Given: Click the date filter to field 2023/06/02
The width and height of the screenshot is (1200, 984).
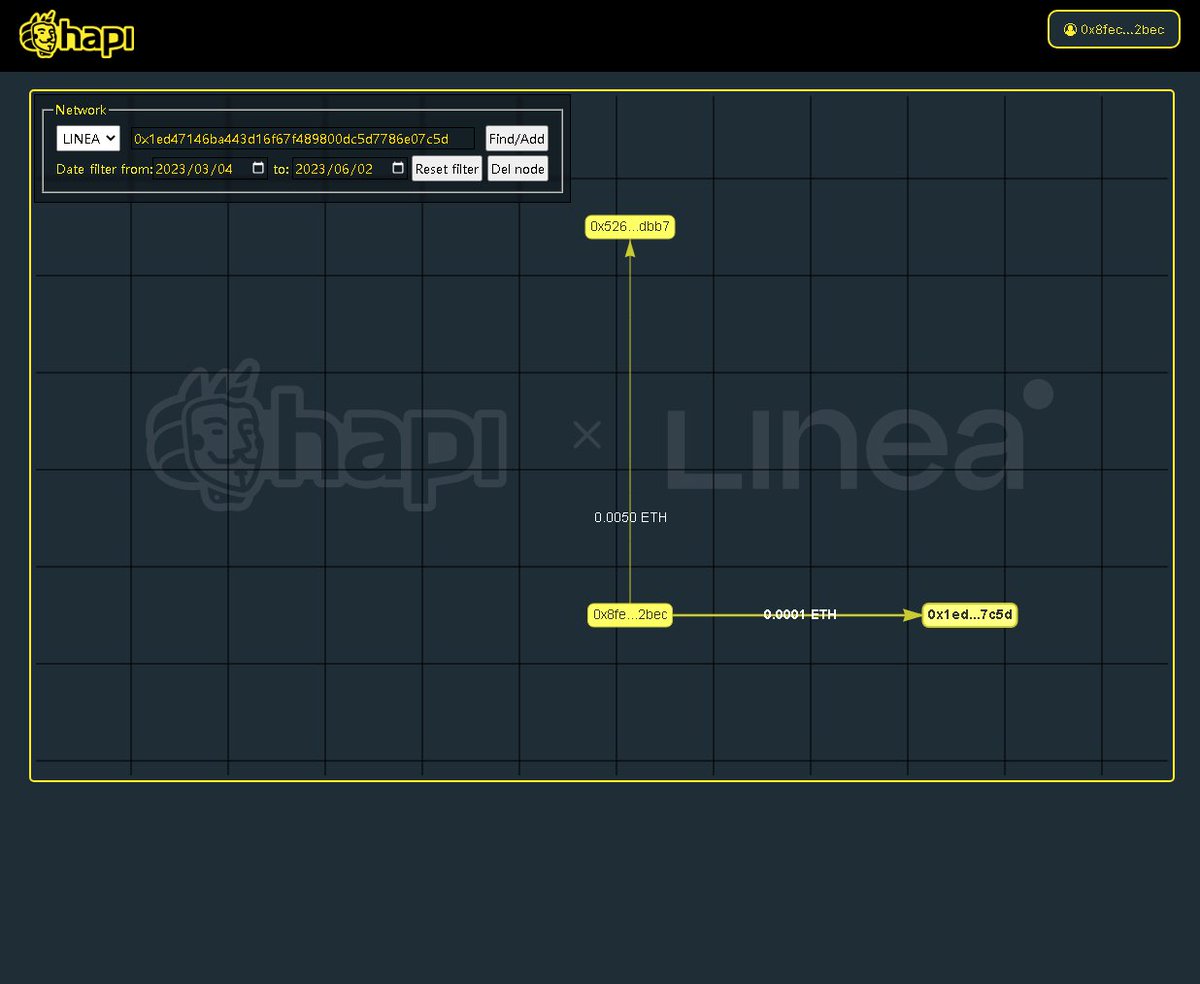Looking at the screenshot, I should [350, 169].
